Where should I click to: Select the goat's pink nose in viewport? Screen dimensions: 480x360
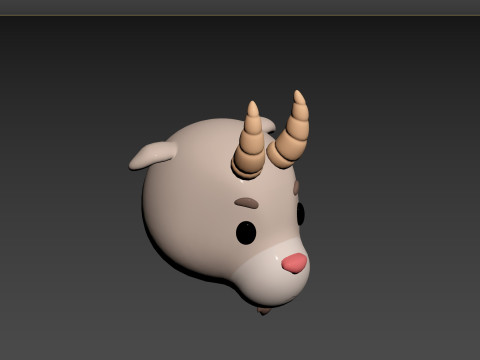[x=294, y=263]
